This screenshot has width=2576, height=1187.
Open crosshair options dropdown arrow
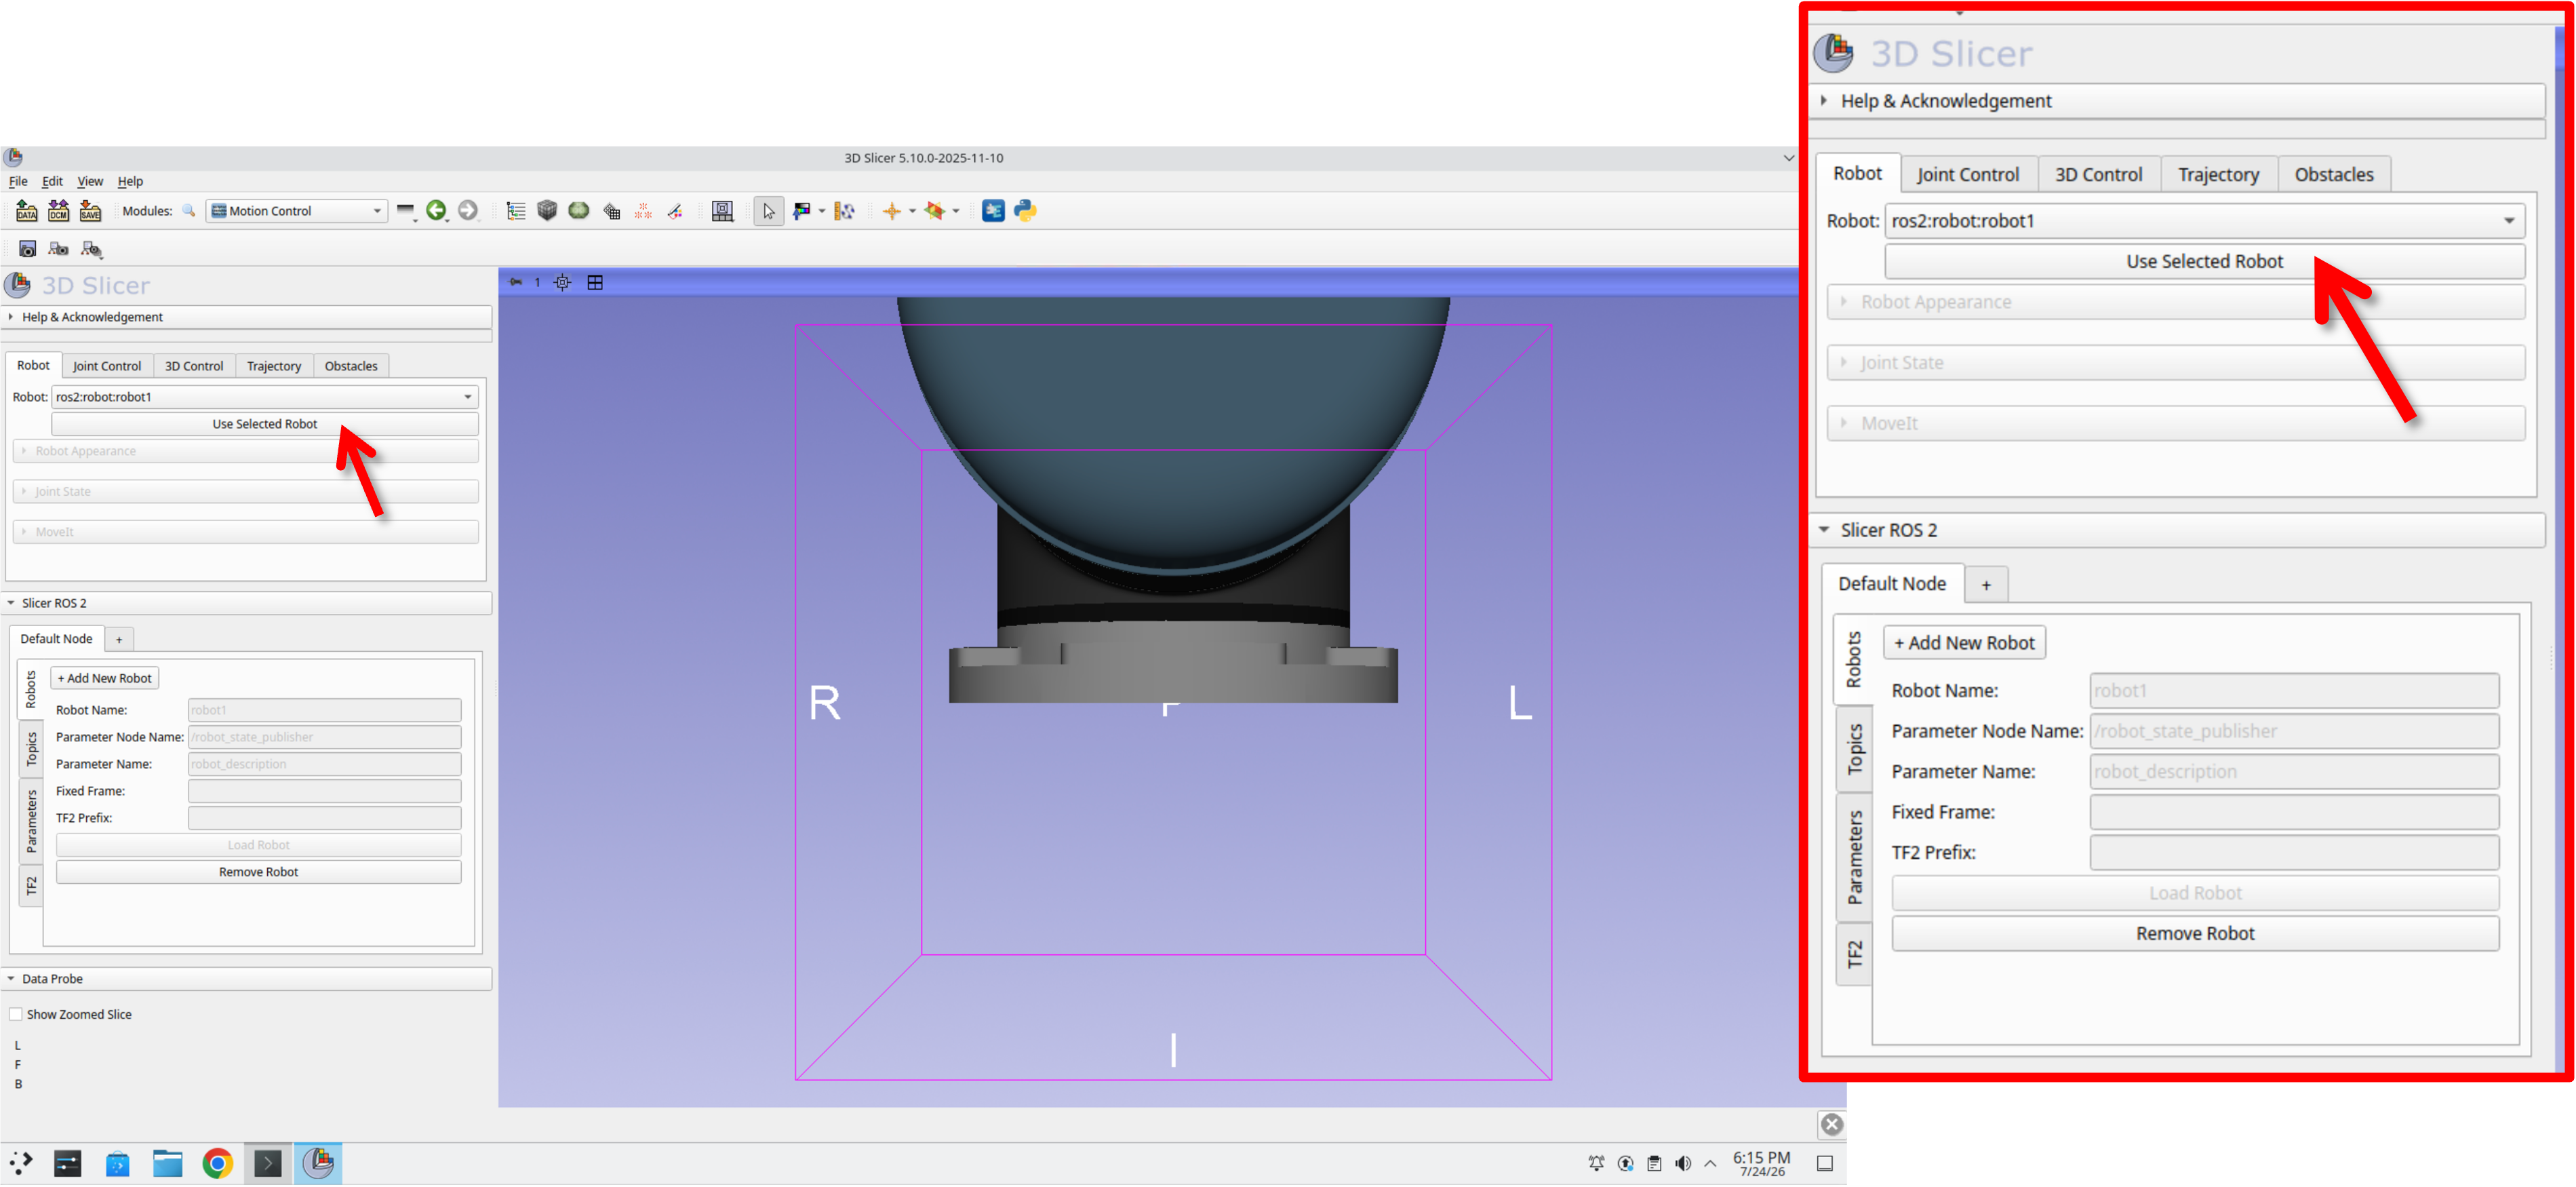(x=912, y=211)
